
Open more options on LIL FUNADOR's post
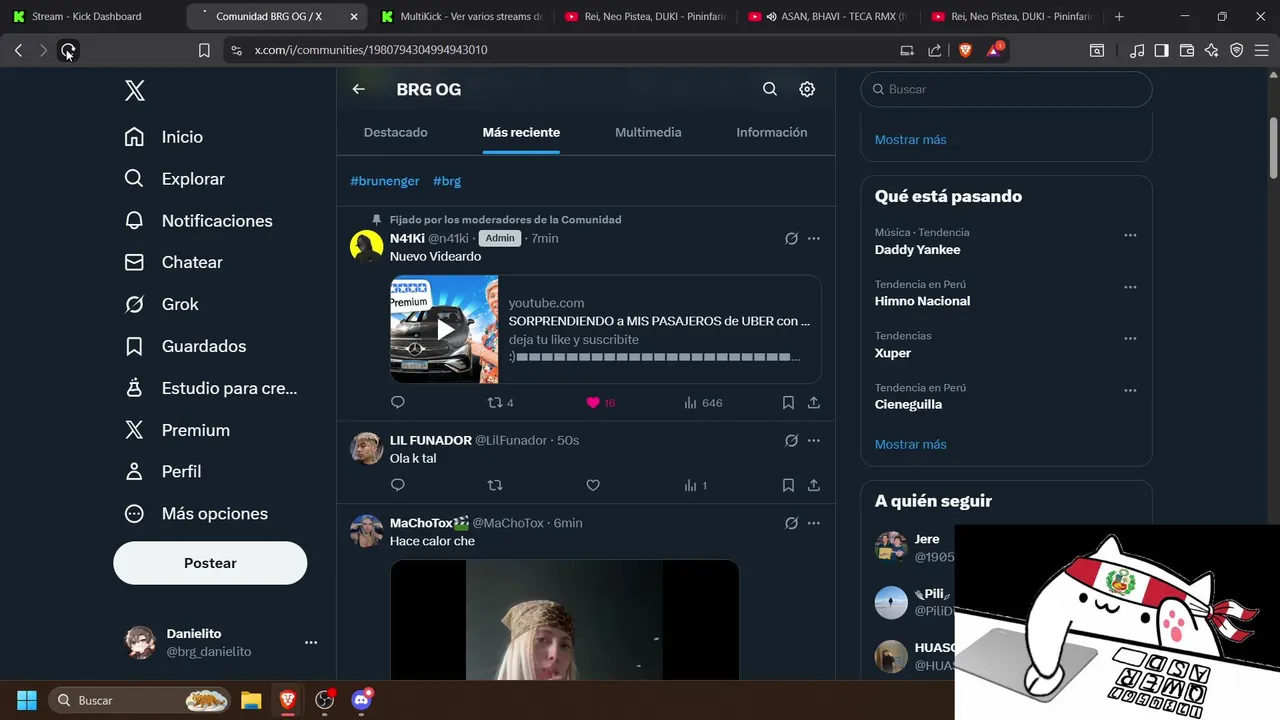[814, 441]
